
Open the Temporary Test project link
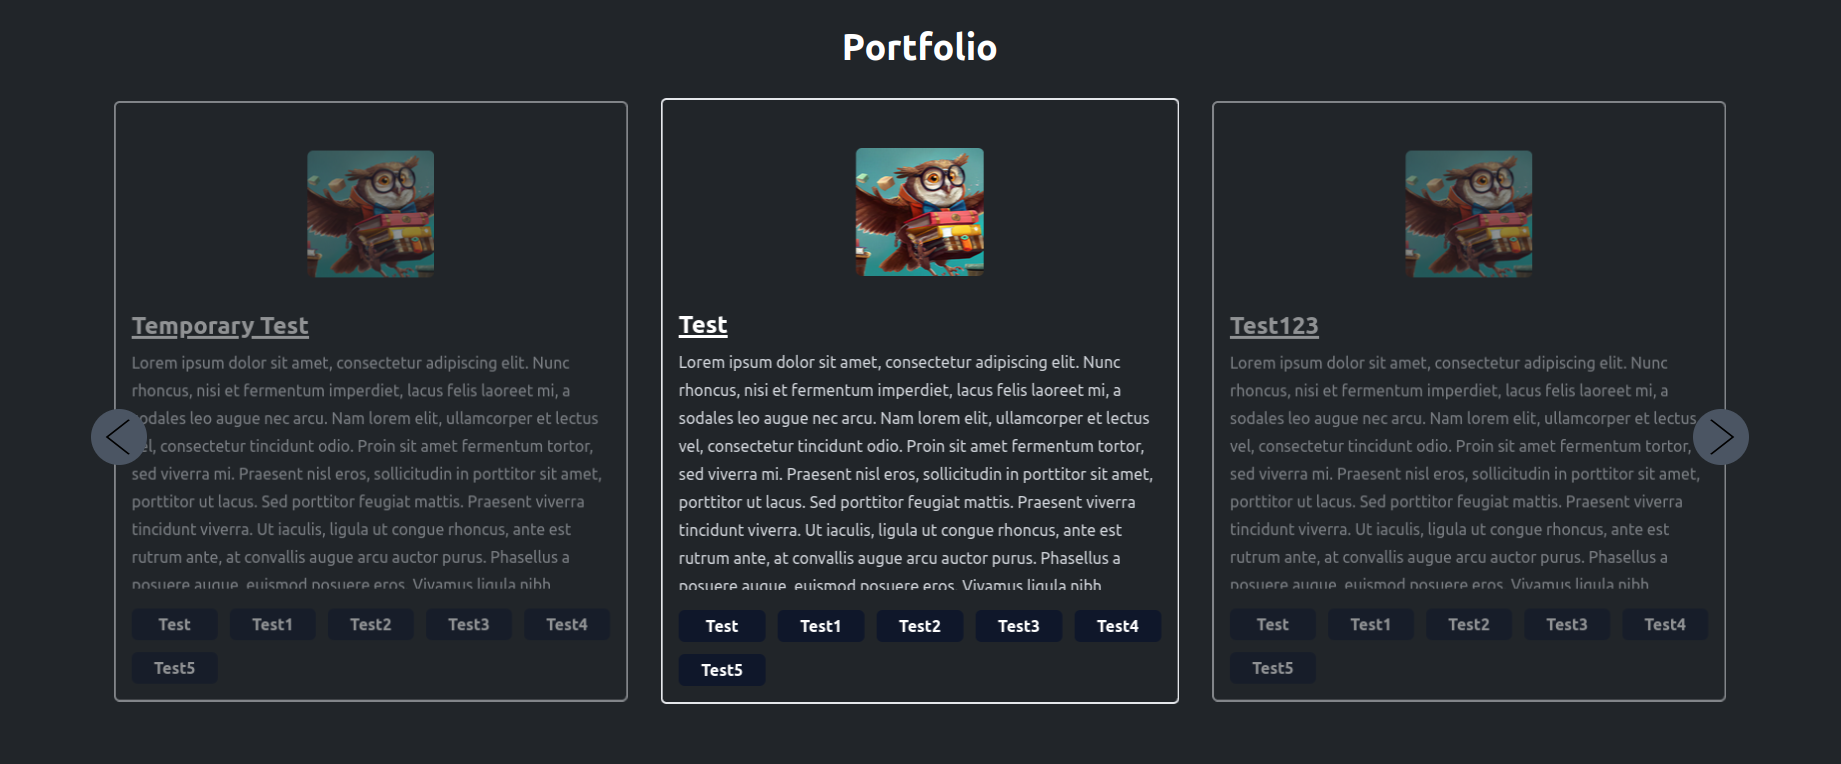click(x=220, y=326)
